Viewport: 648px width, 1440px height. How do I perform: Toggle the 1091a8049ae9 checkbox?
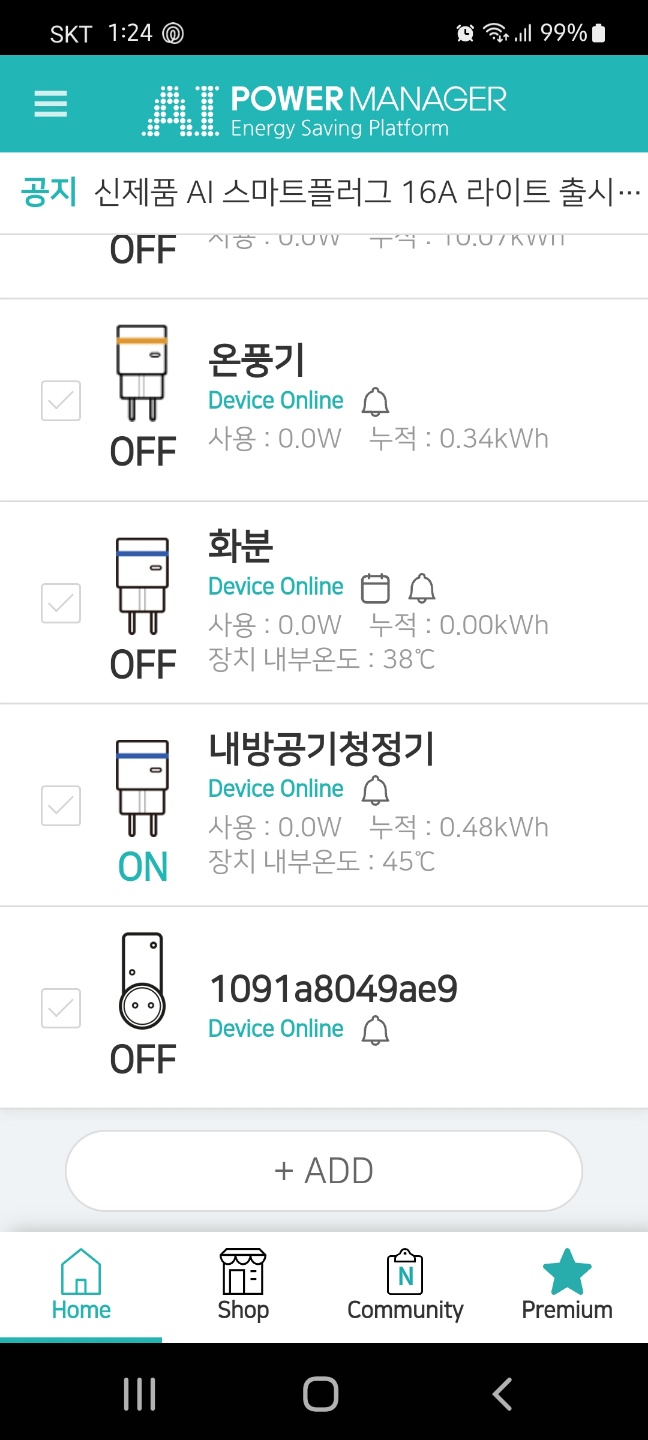point(61,1008)
